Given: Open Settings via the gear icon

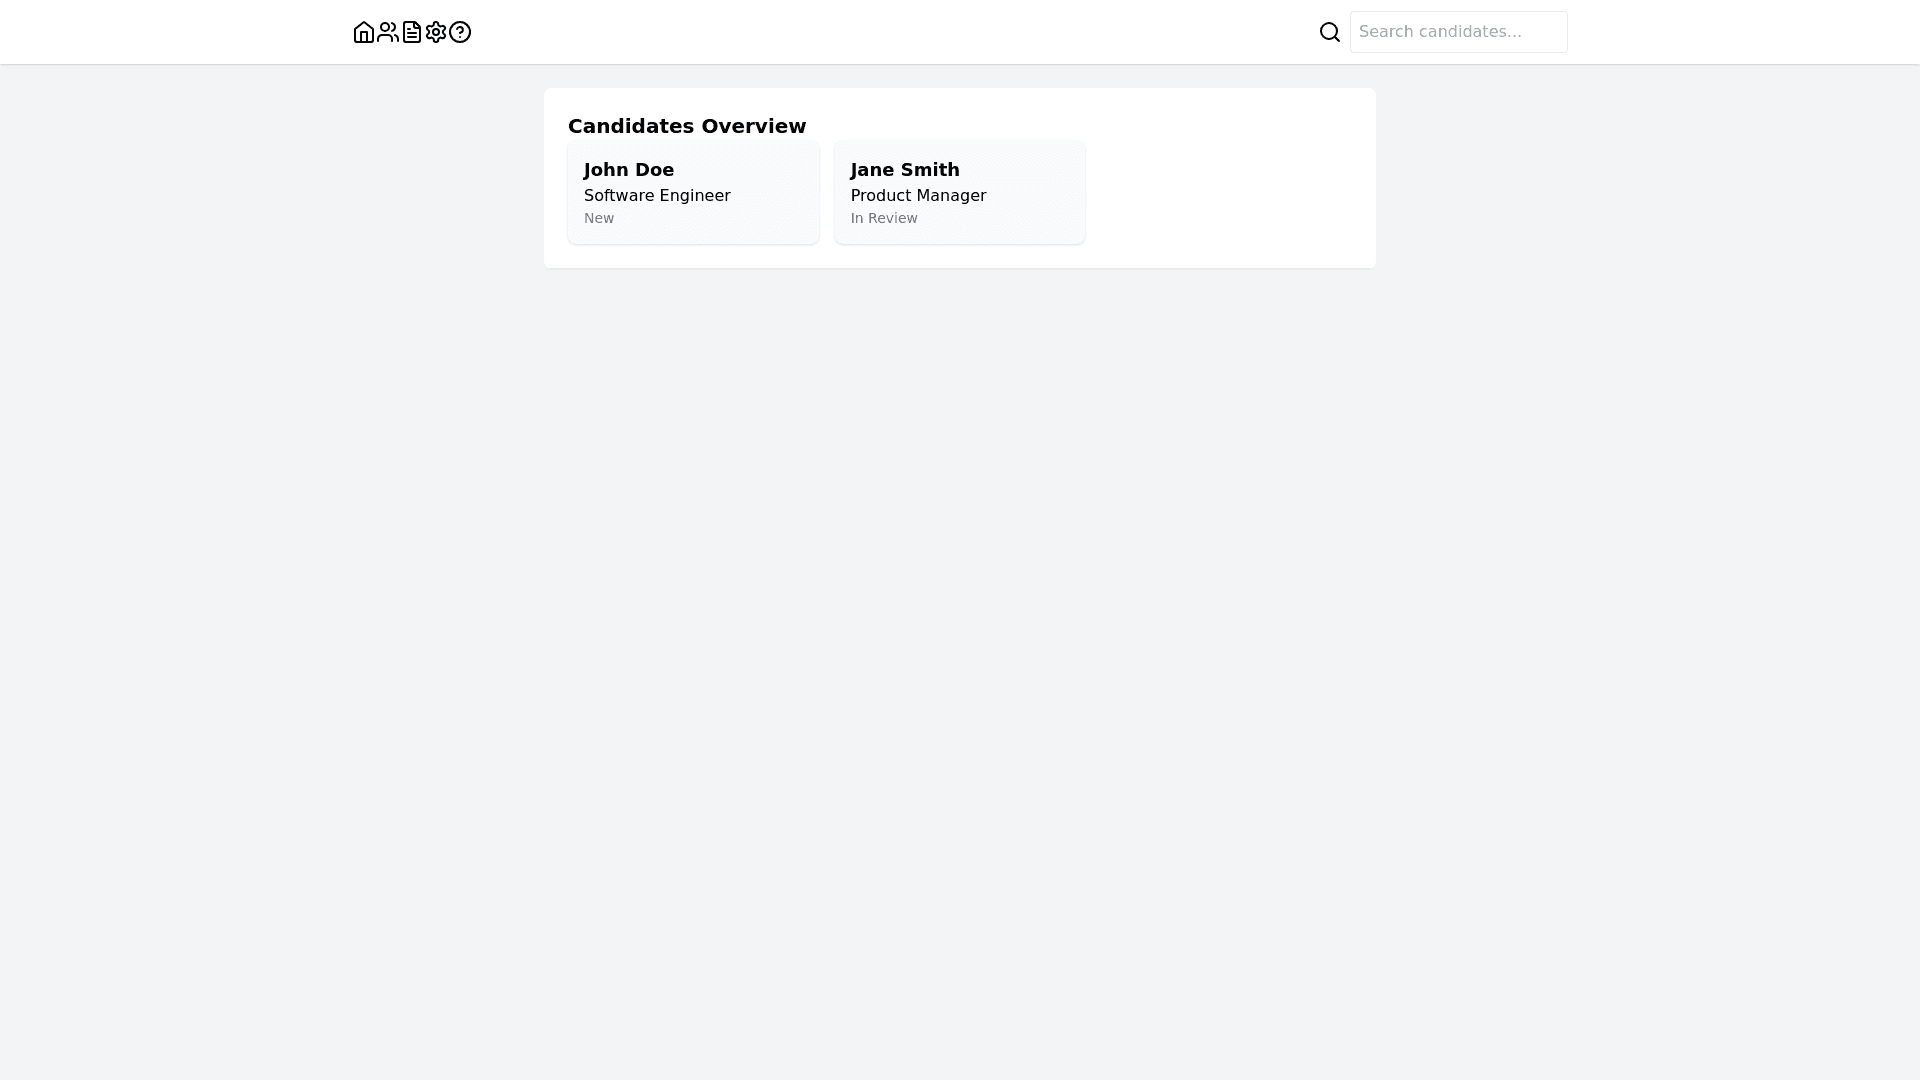Looking at the screenshot, I should (436, 32).
